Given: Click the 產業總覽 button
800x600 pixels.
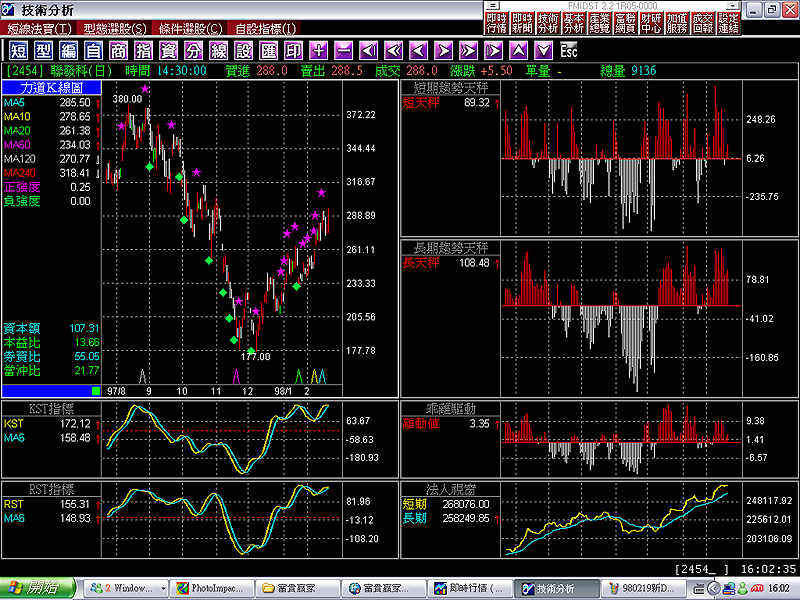Looking at the screenshot, I should (599, 23).
